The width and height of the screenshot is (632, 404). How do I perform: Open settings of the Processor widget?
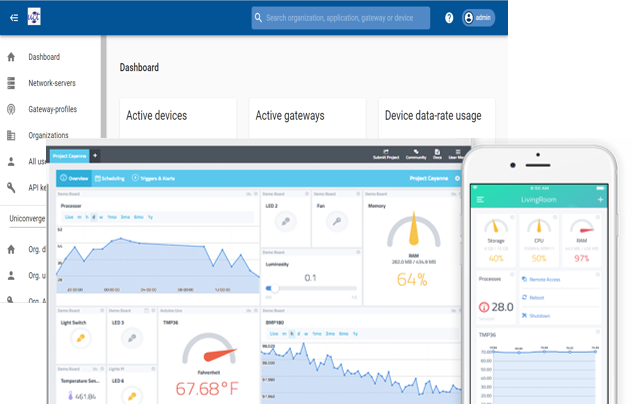(x=256, y=194)
